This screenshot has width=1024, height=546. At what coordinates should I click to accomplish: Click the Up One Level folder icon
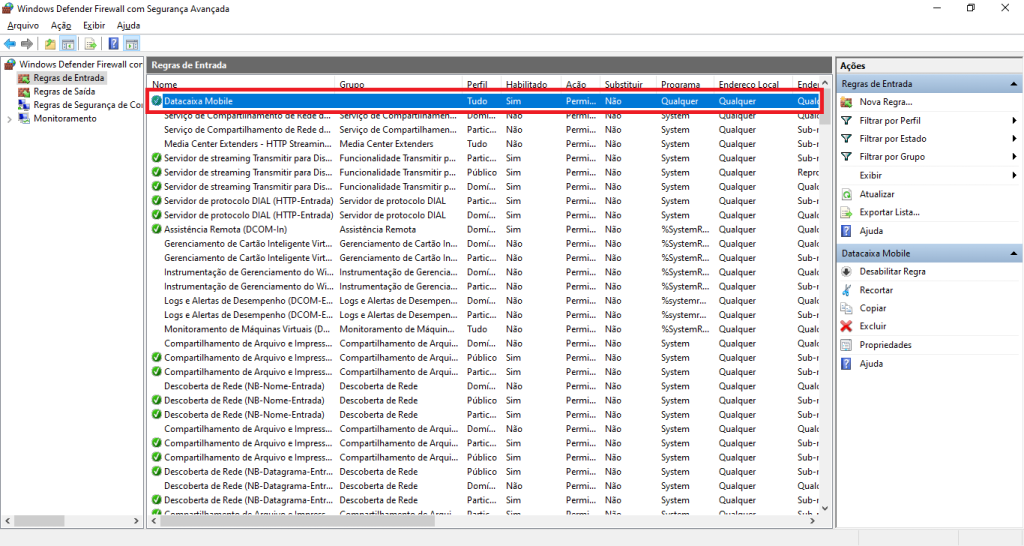coord(50,44)
